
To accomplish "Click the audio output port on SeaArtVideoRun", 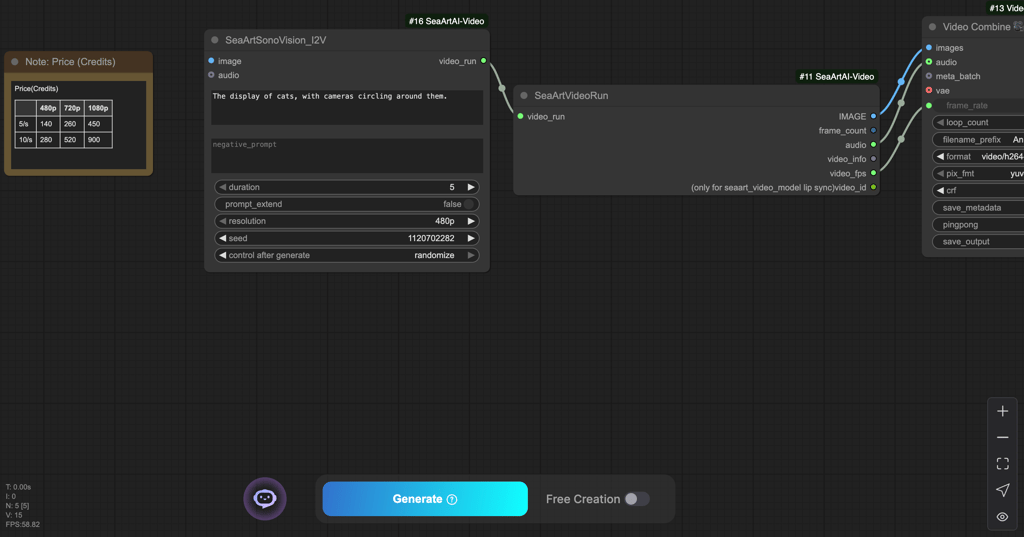I will (x=873, y=145).
